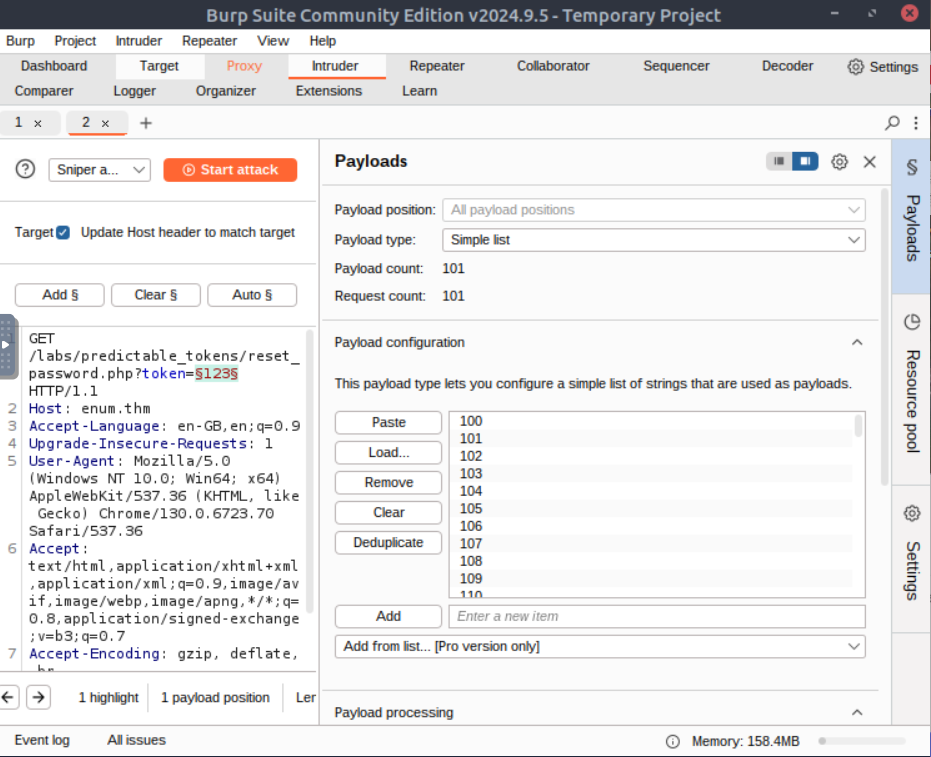
Task: Open the Intruder help question-mark icon
Action: (25, 170)
